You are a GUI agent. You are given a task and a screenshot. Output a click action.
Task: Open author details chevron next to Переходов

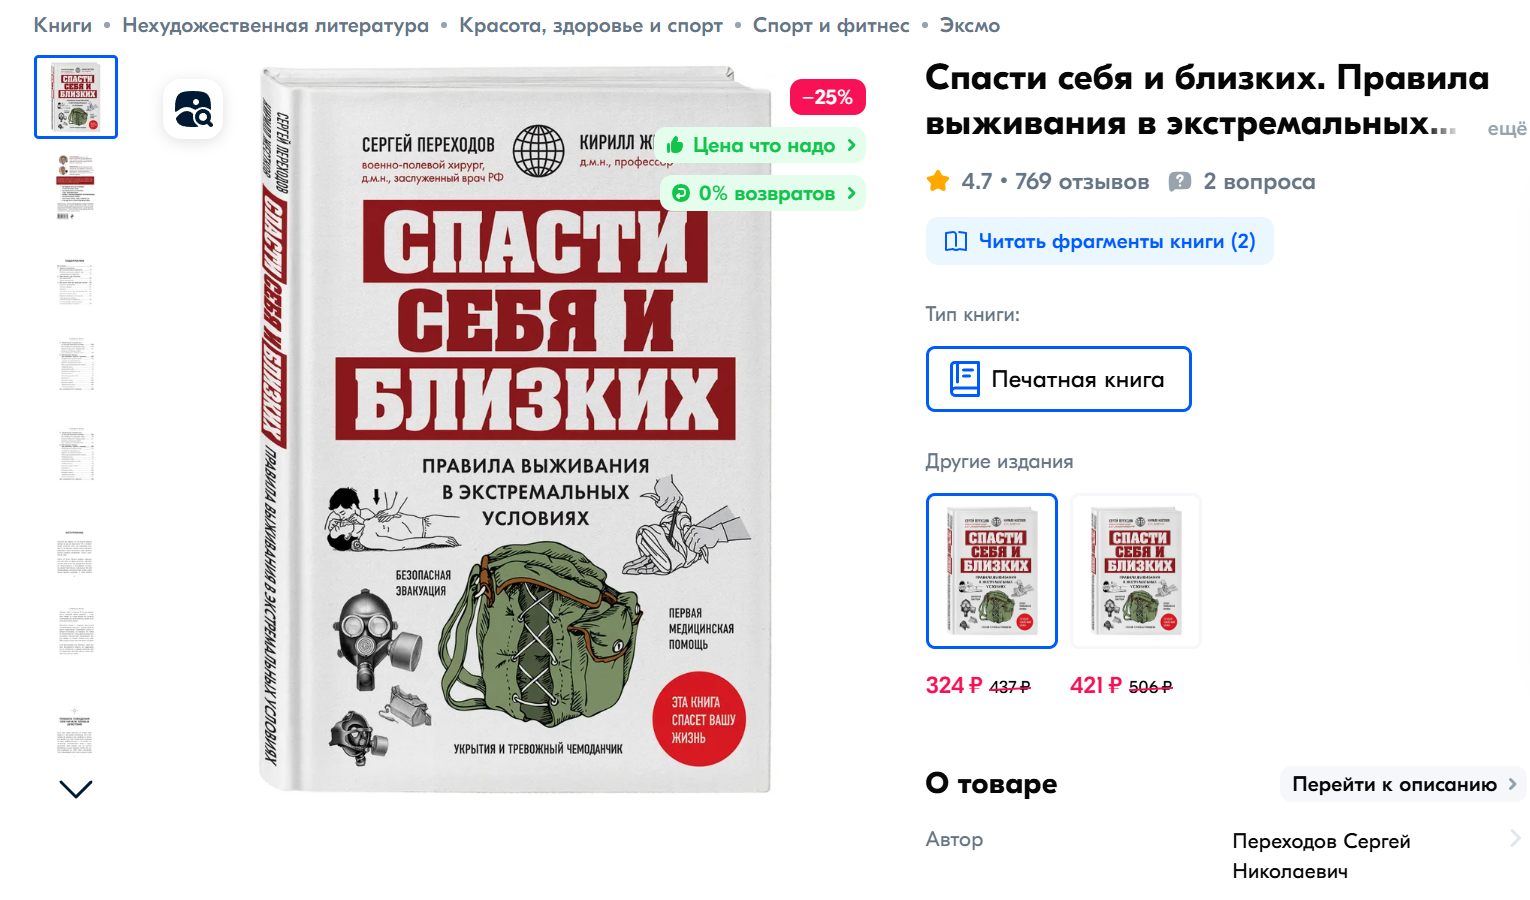(x=1515, y=839)
